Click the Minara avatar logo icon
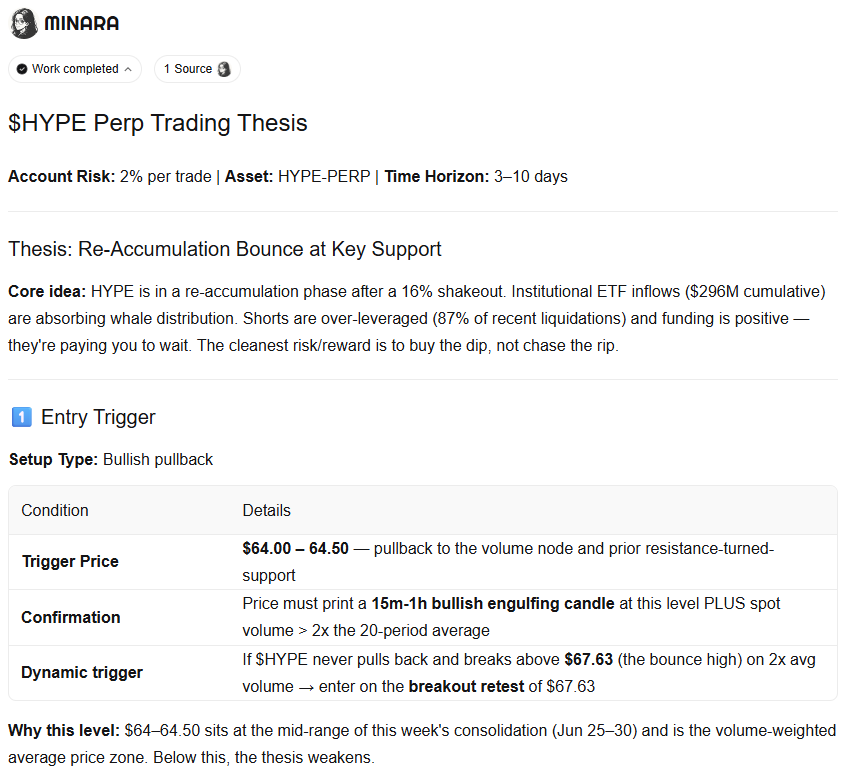This screenshot has width=868, height=774. point(24,23)
